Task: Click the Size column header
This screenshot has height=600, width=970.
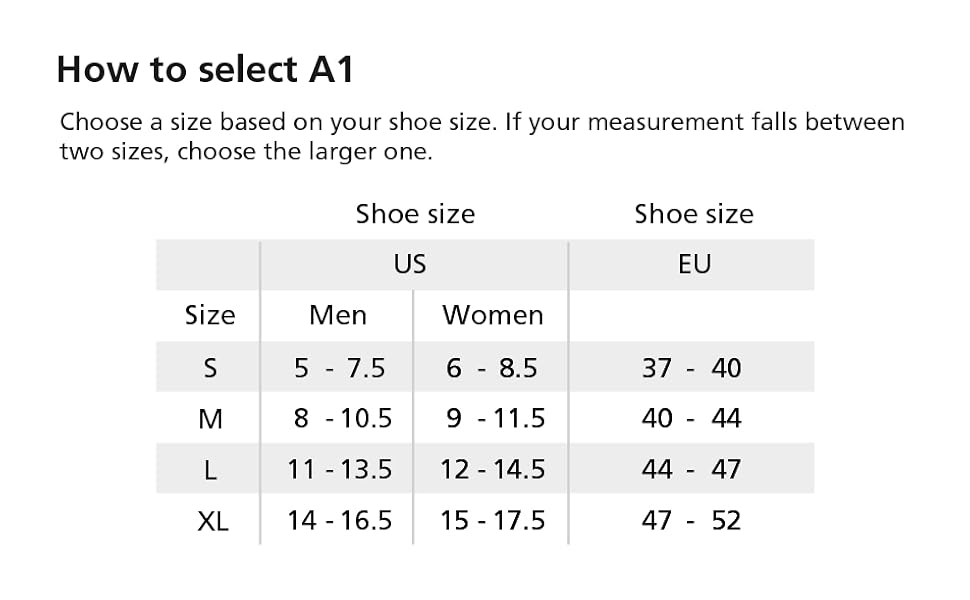Action: click(210, 315)
